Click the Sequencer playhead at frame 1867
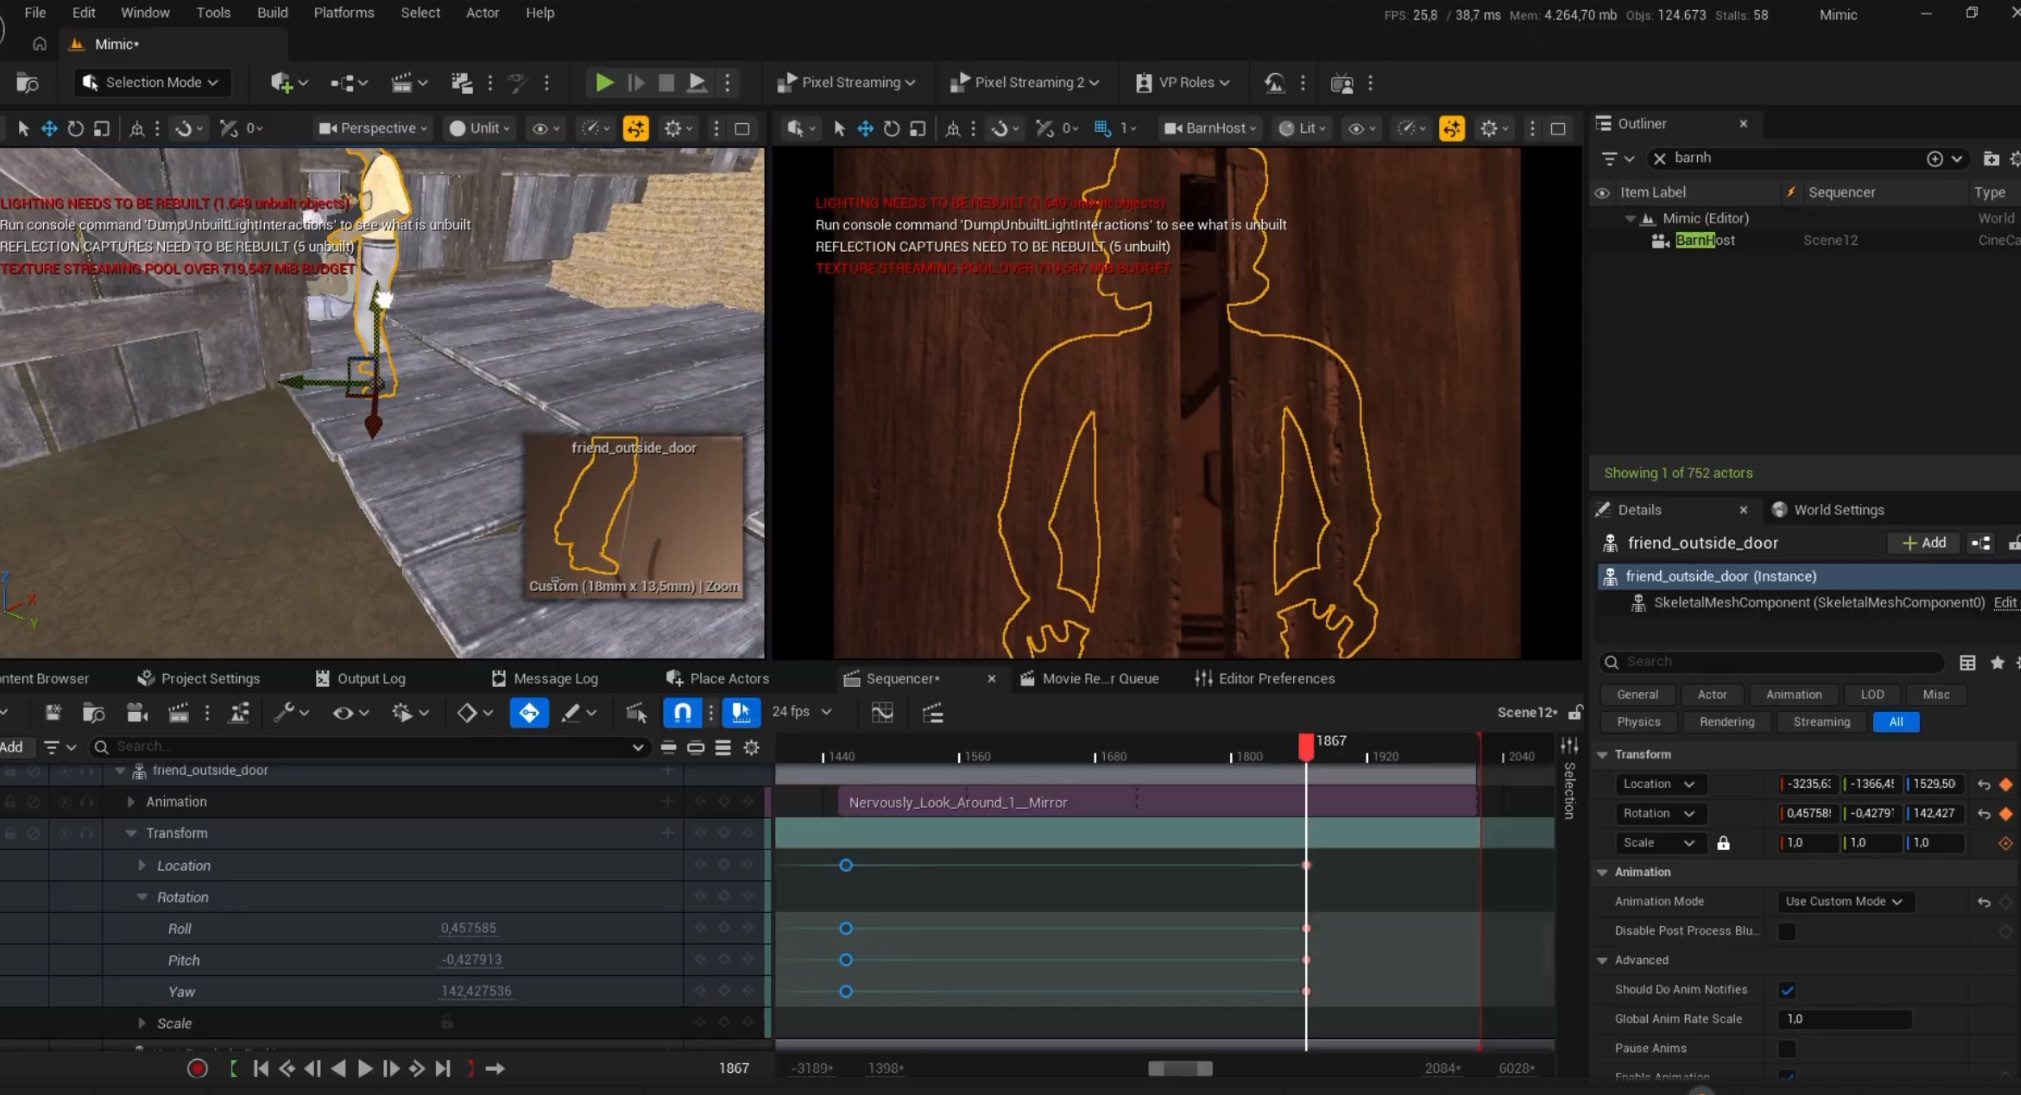This screenshot has height=1095, width=2021. [1306, 747]
